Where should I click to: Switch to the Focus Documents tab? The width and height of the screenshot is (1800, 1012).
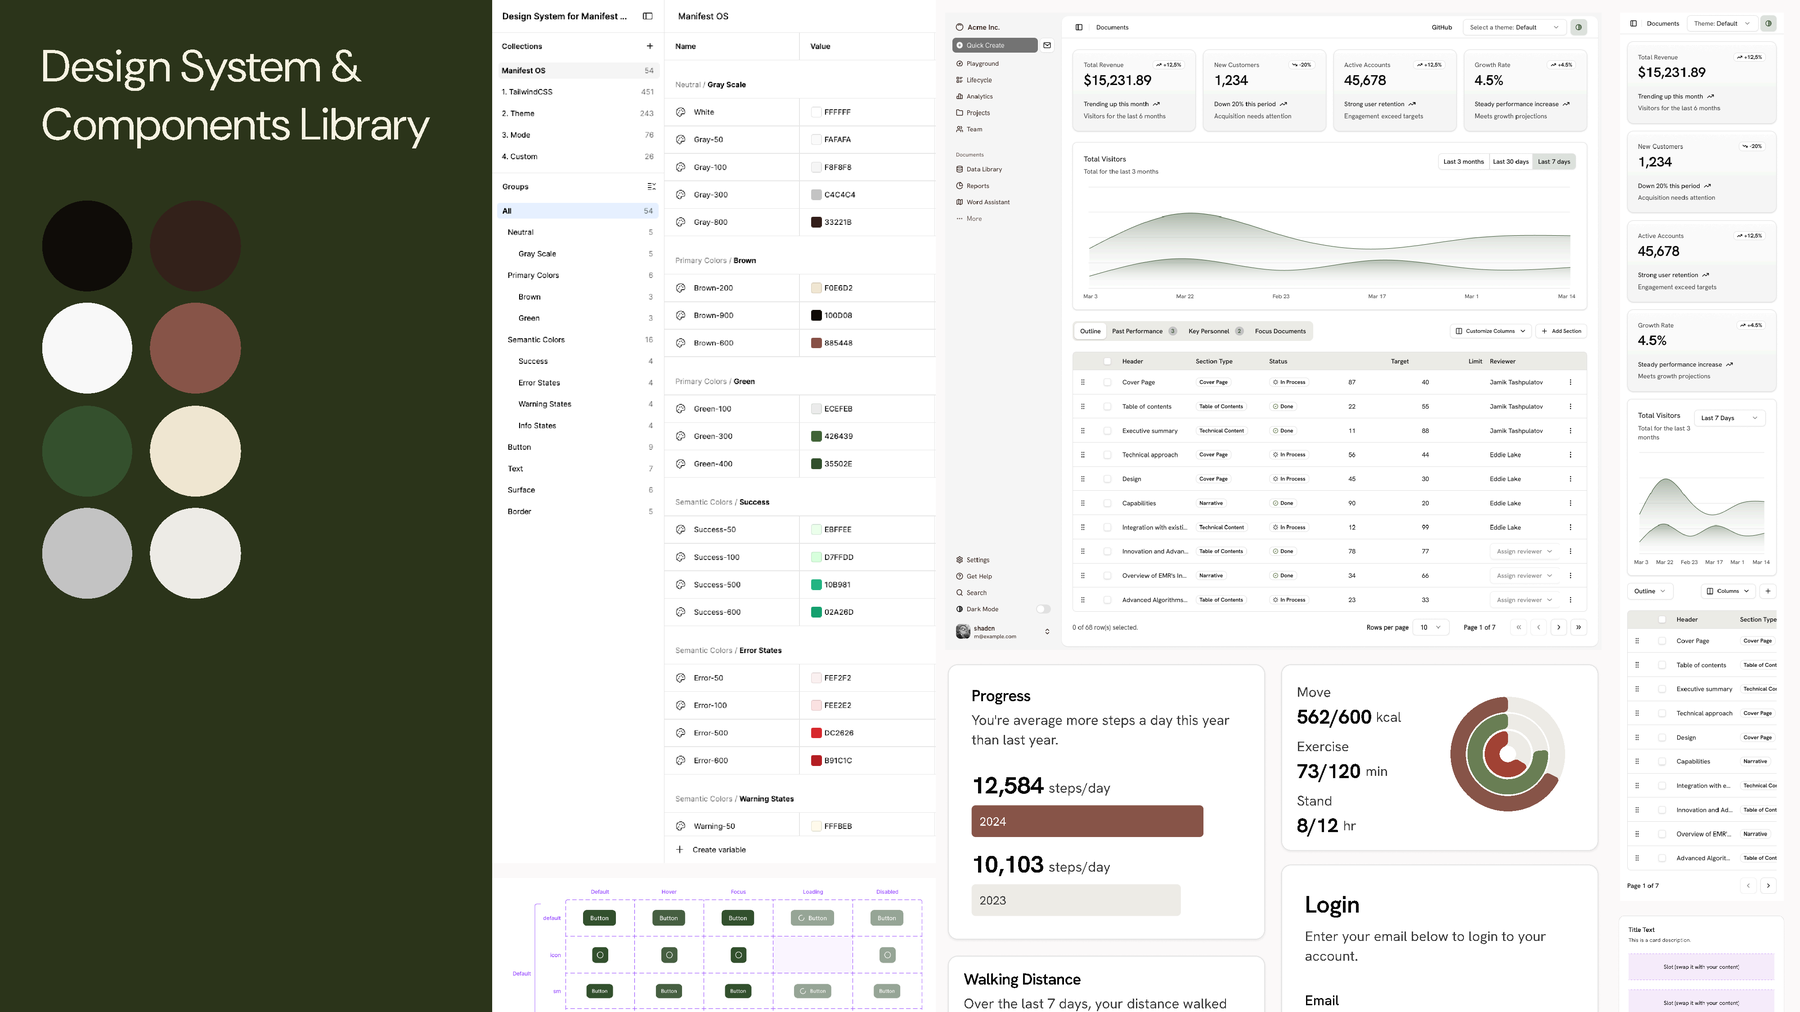click(1280, 331)
